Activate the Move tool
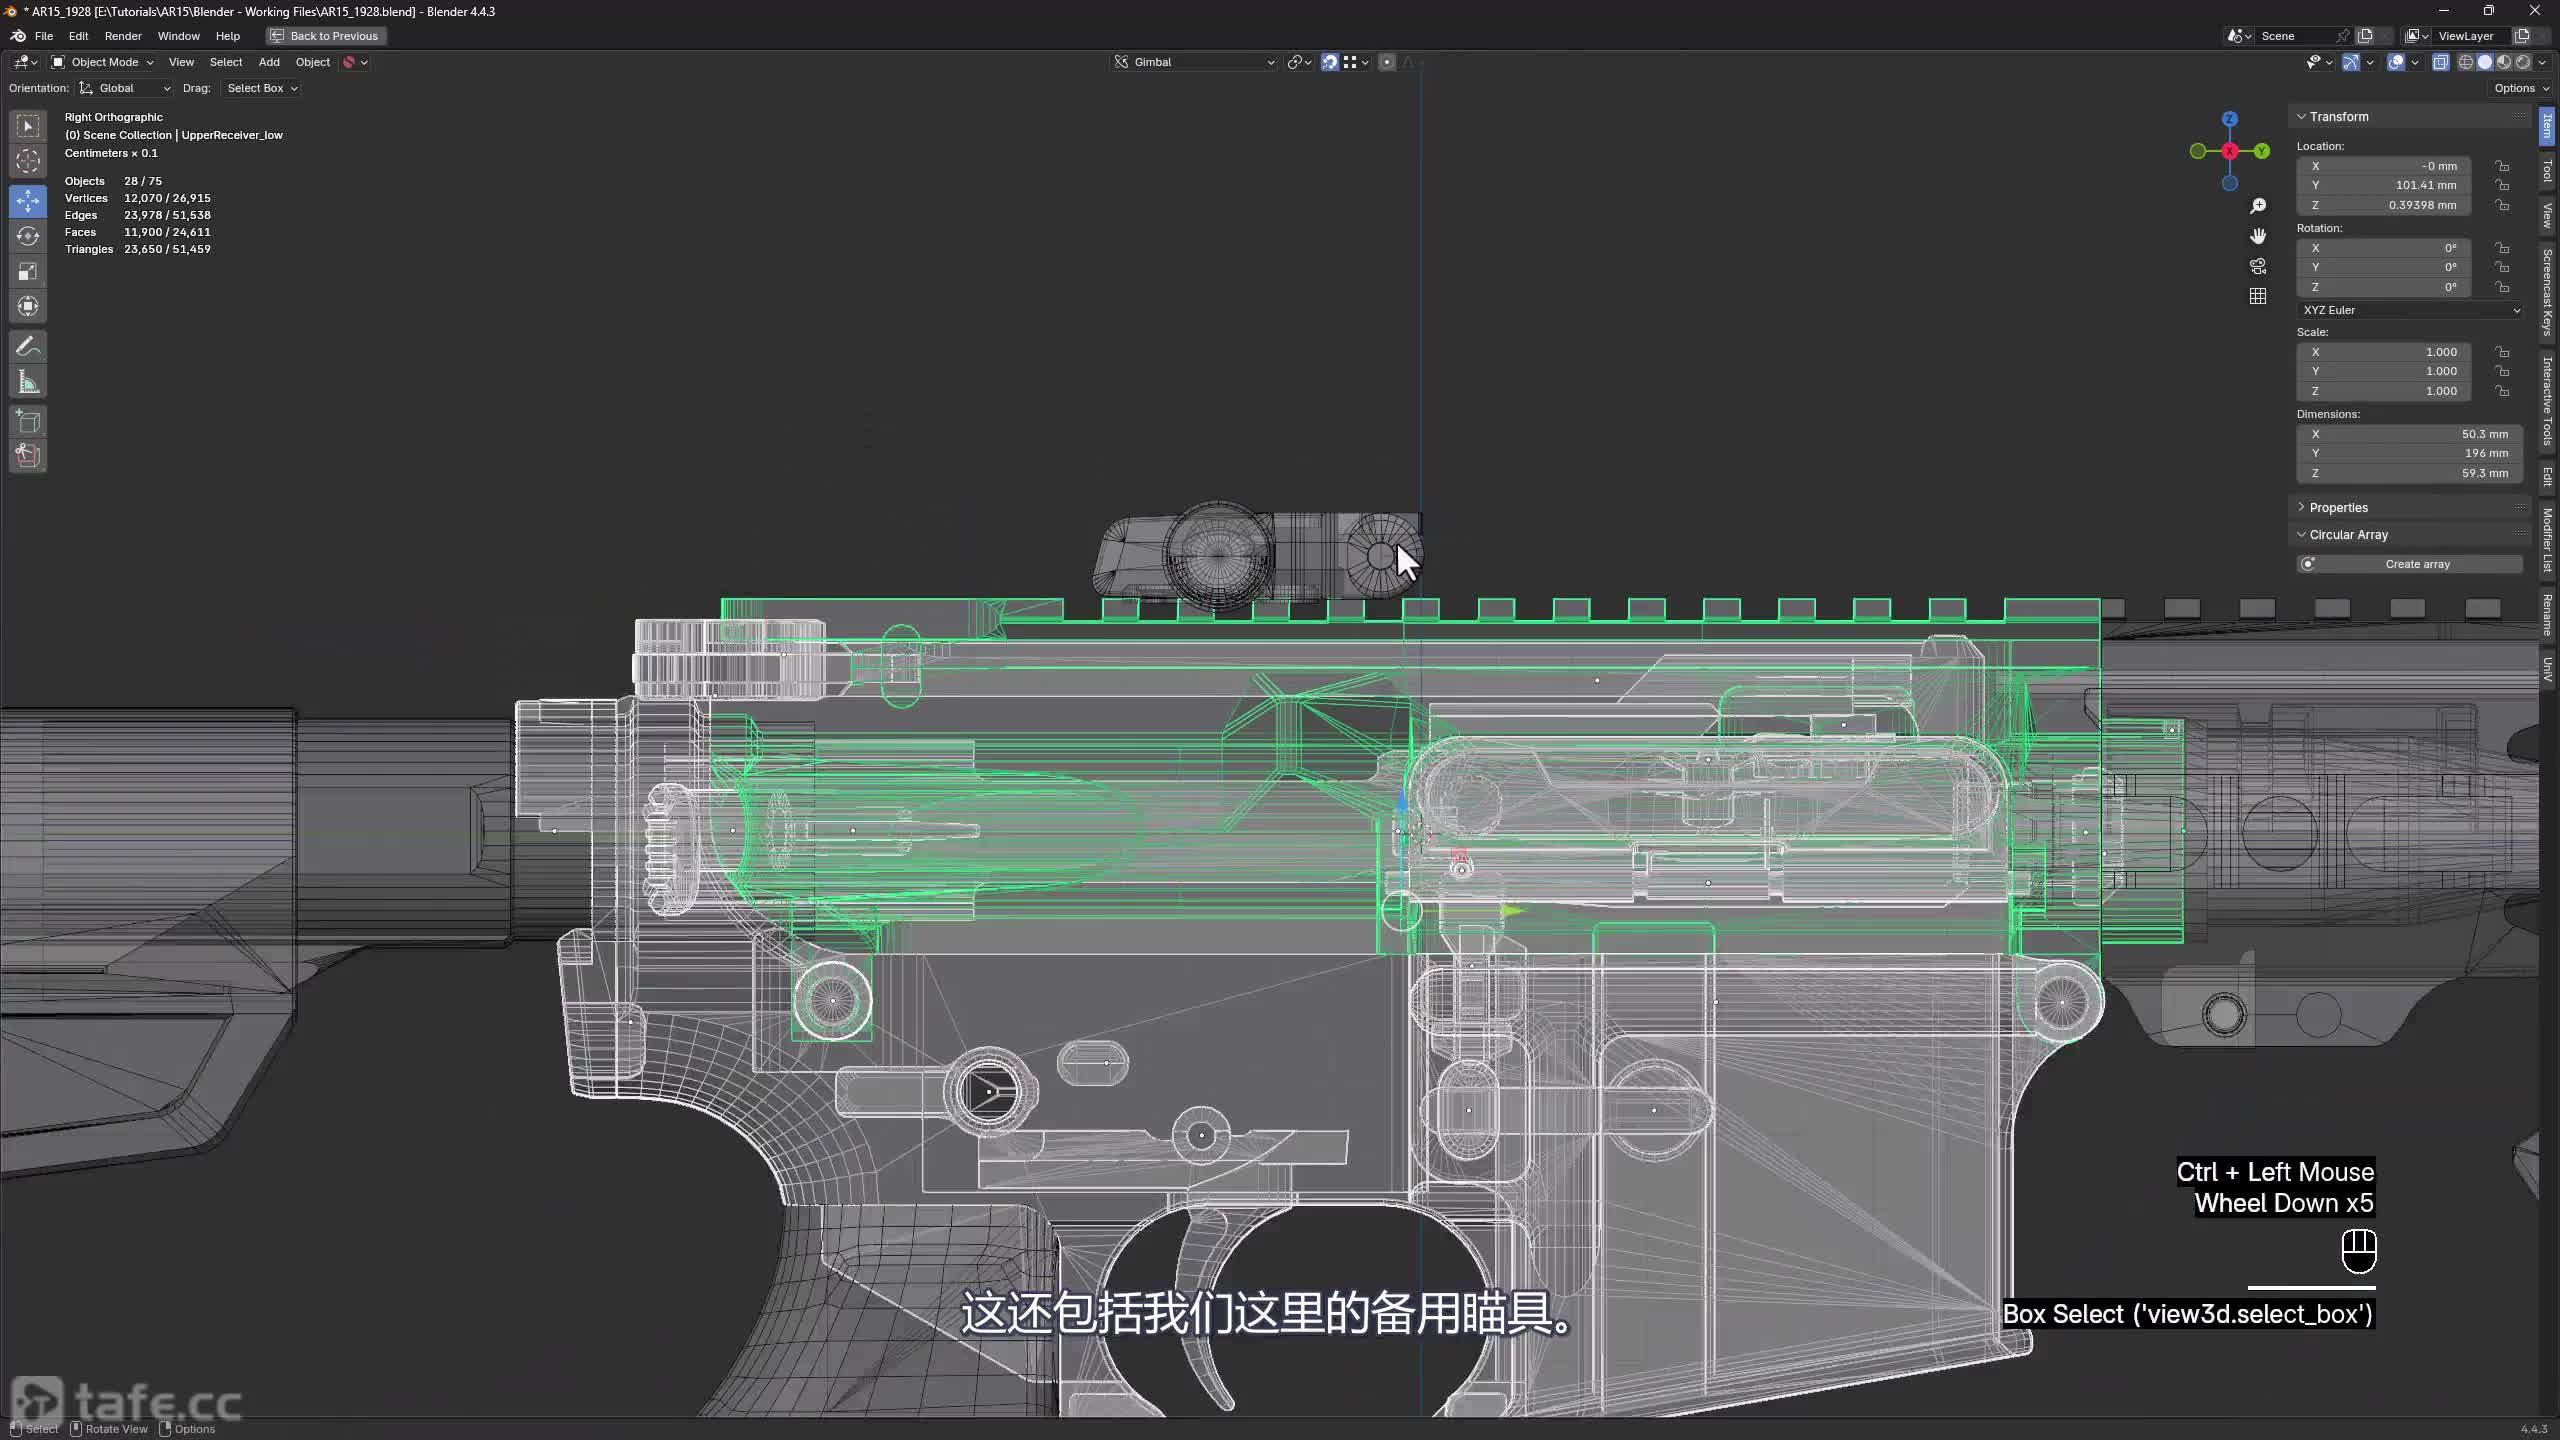This screenshot has width=2560, height=1440. tap(28, 201)
